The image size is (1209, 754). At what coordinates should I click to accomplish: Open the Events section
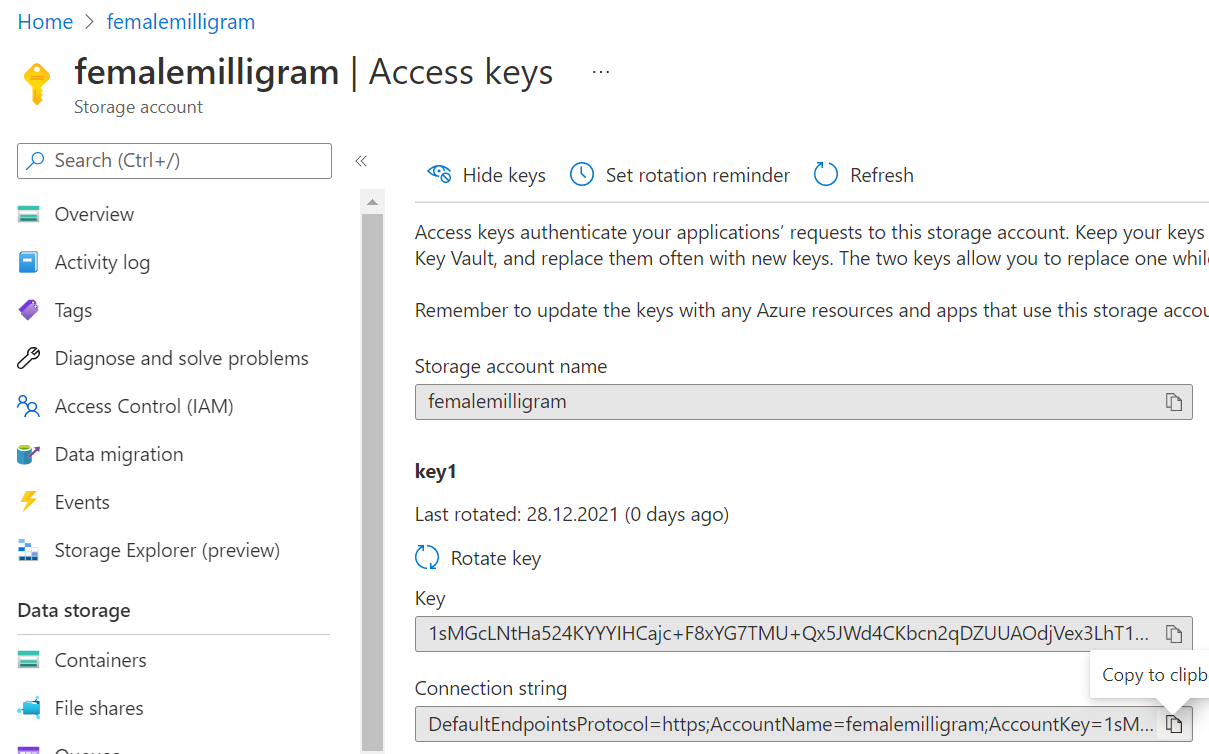(81, 501)
